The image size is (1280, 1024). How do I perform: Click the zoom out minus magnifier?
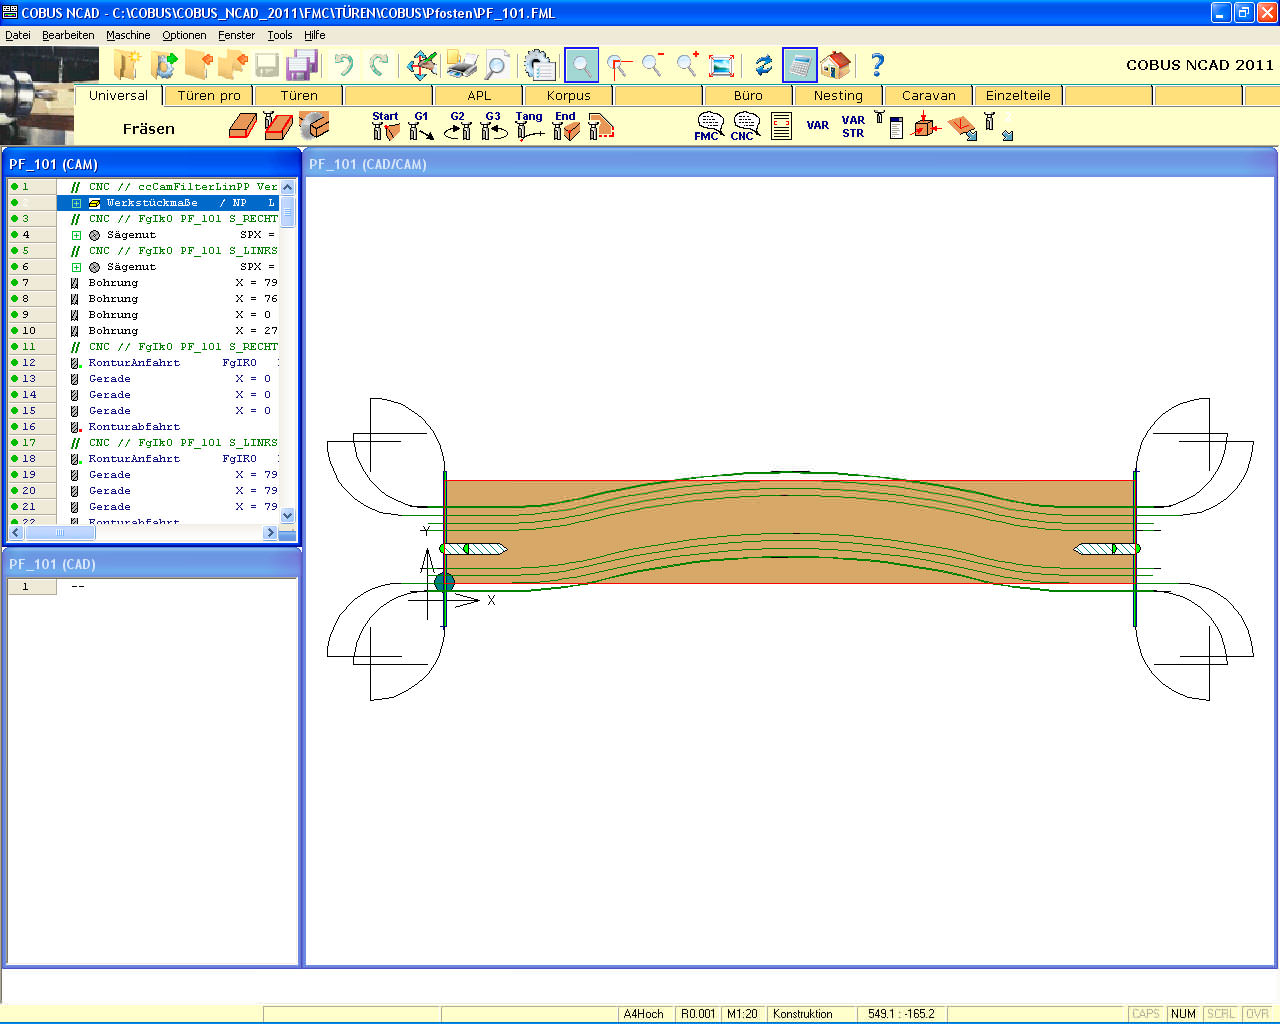[652, 65]
